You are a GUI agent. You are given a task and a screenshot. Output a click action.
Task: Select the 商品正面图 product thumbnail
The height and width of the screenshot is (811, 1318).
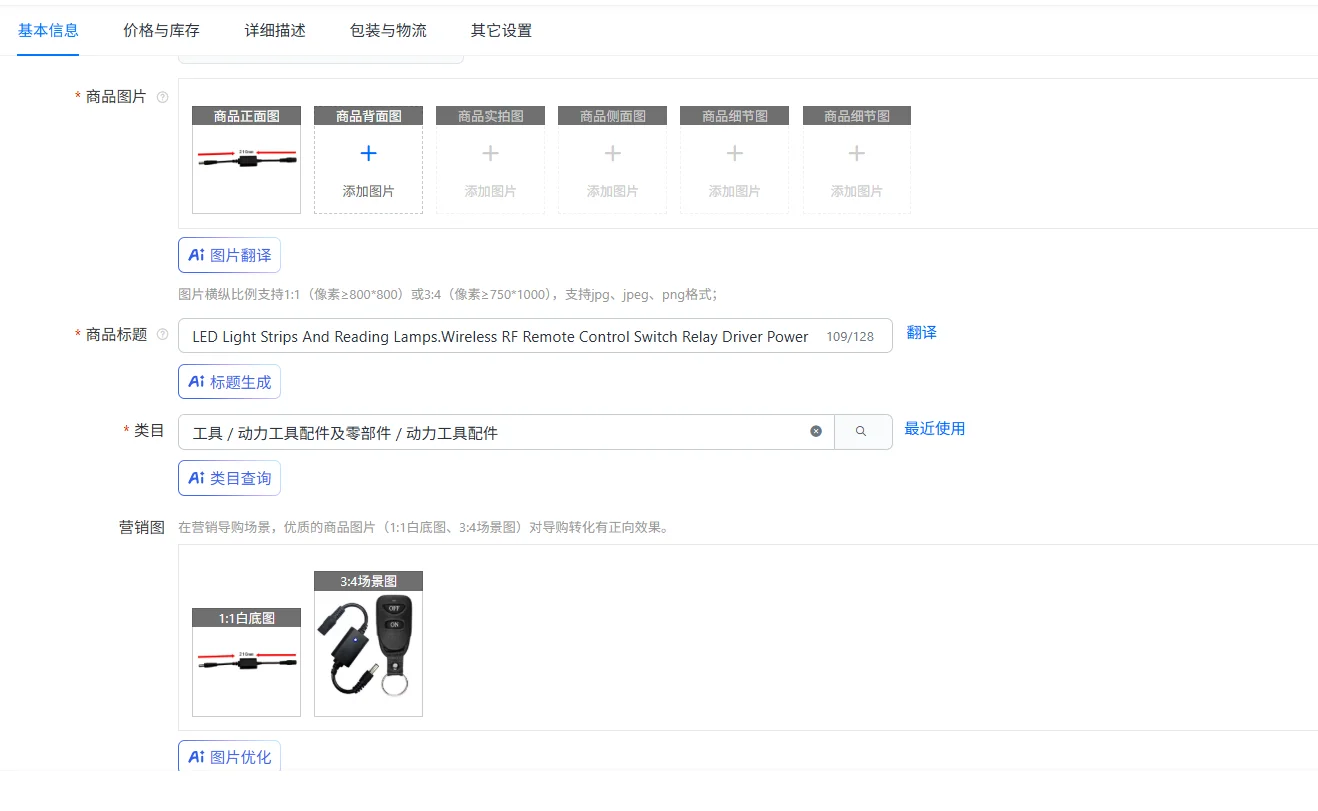tap(246, 160)
